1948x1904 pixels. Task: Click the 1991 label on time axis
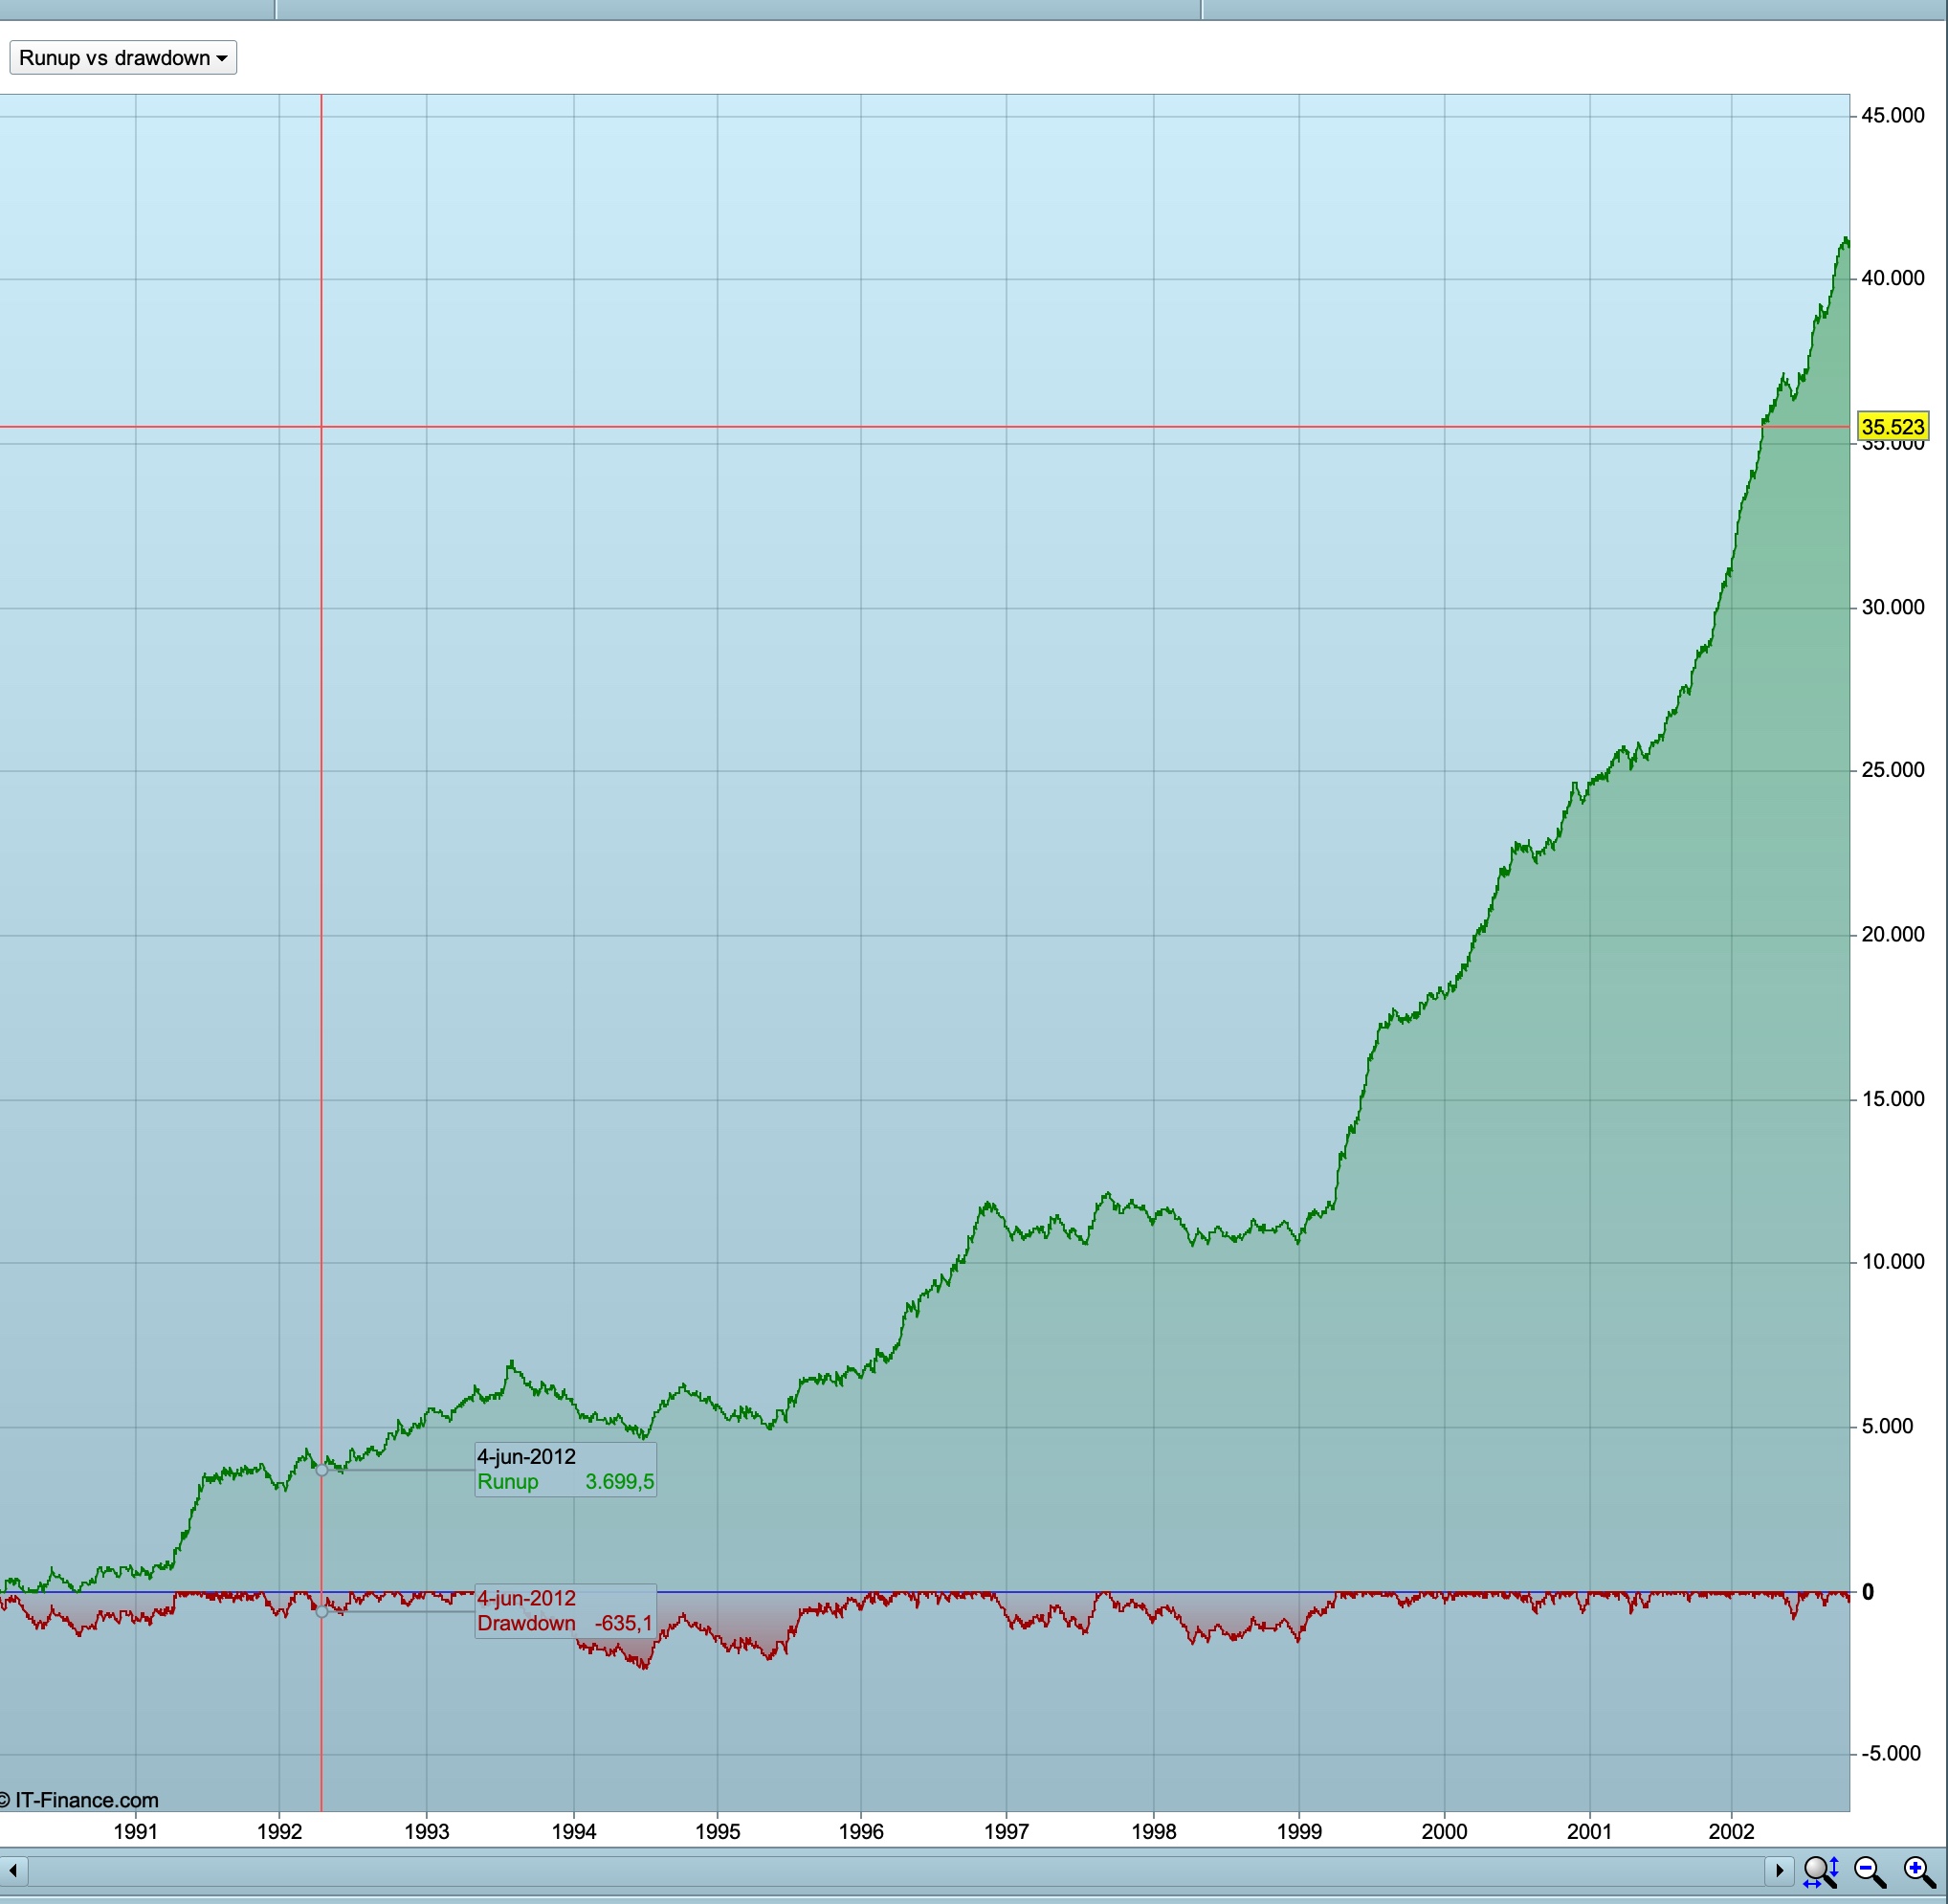pyautogui.click(x=135, y=1831)
